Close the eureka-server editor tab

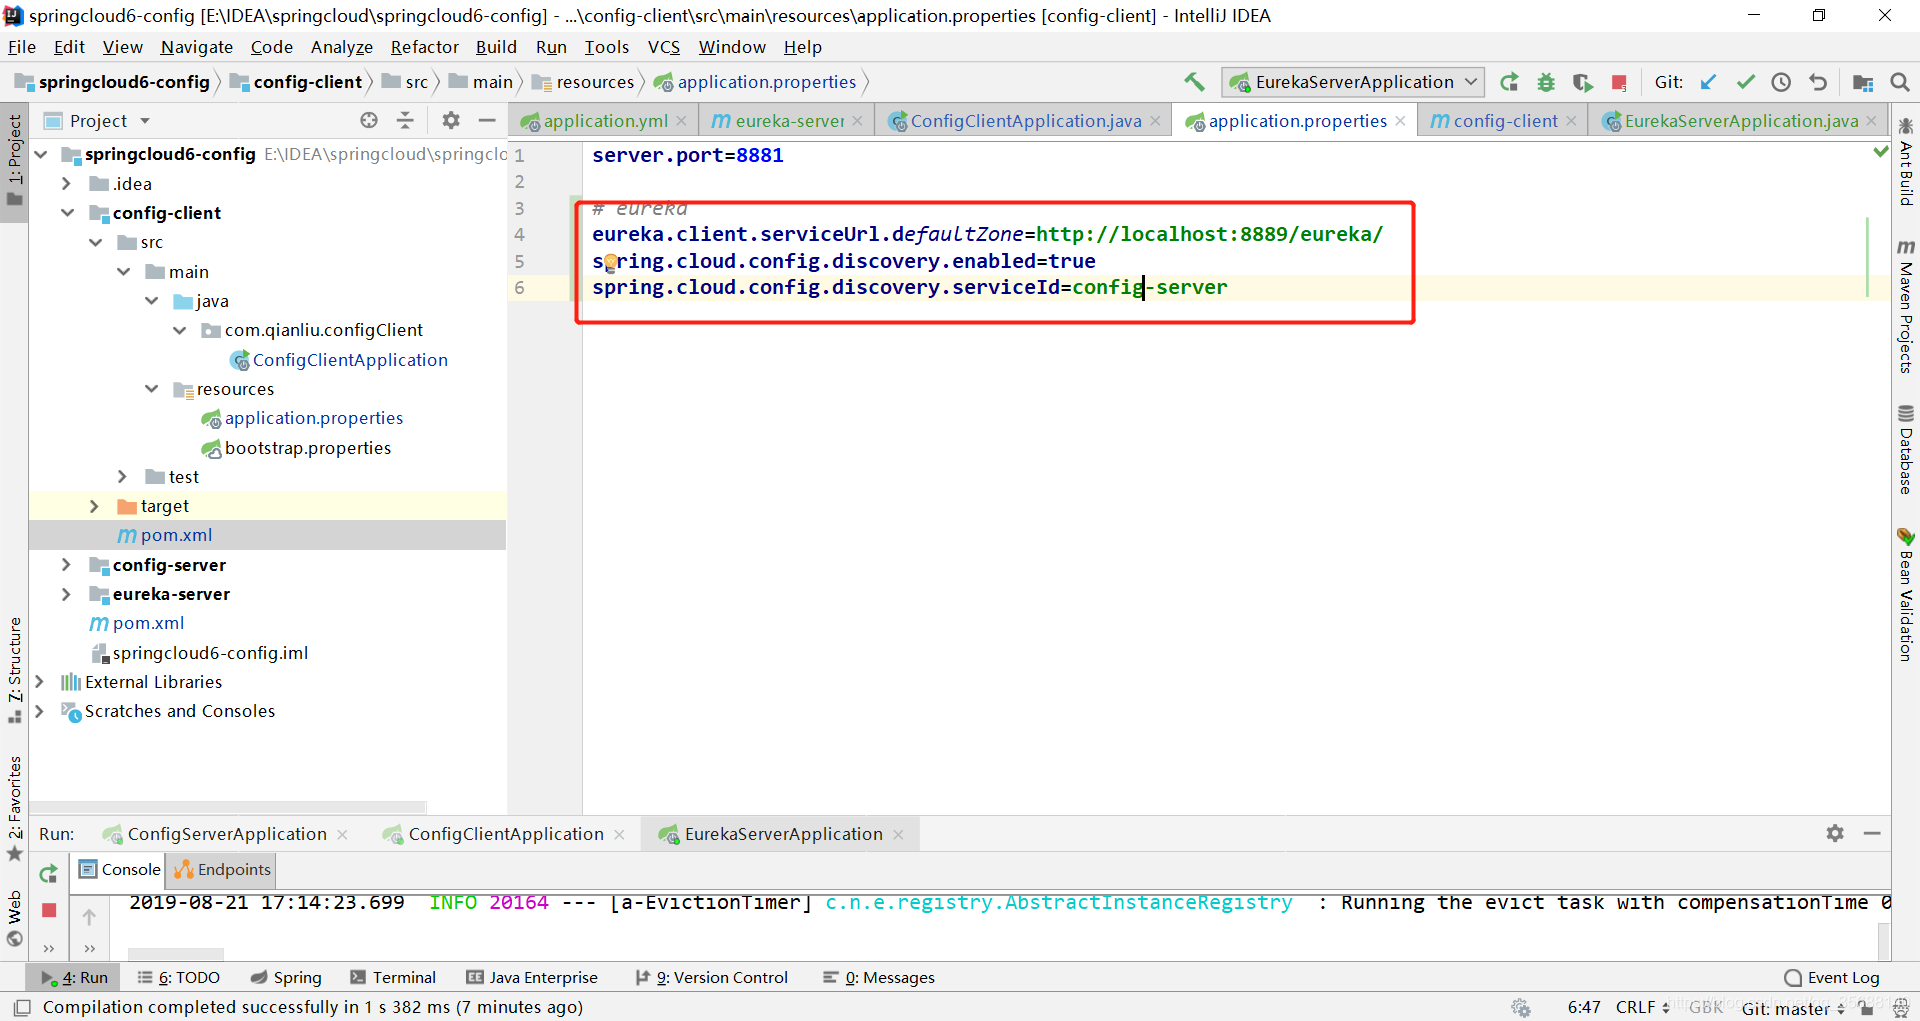click(x=857, y=121)
